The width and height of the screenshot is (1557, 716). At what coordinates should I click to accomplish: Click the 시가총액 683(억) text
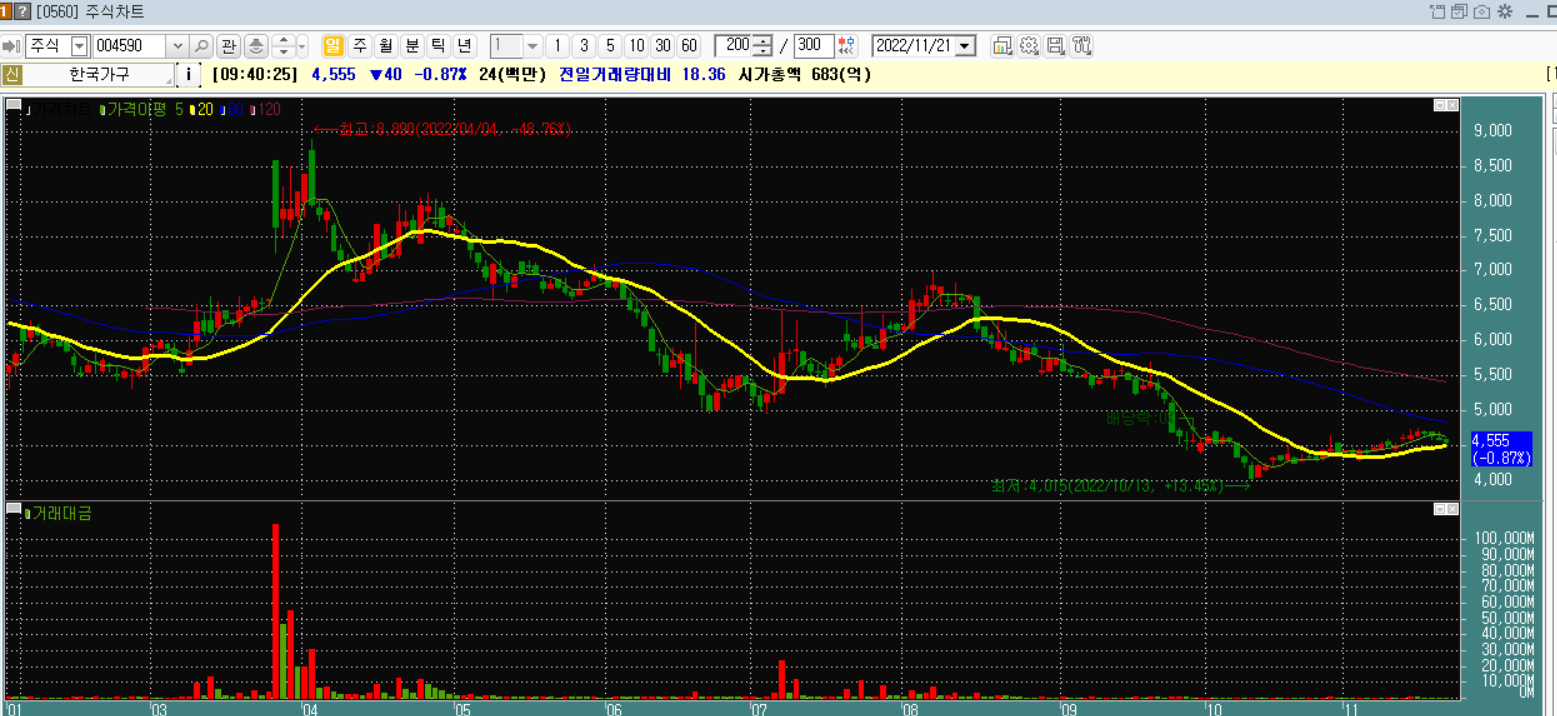[805, 75]
